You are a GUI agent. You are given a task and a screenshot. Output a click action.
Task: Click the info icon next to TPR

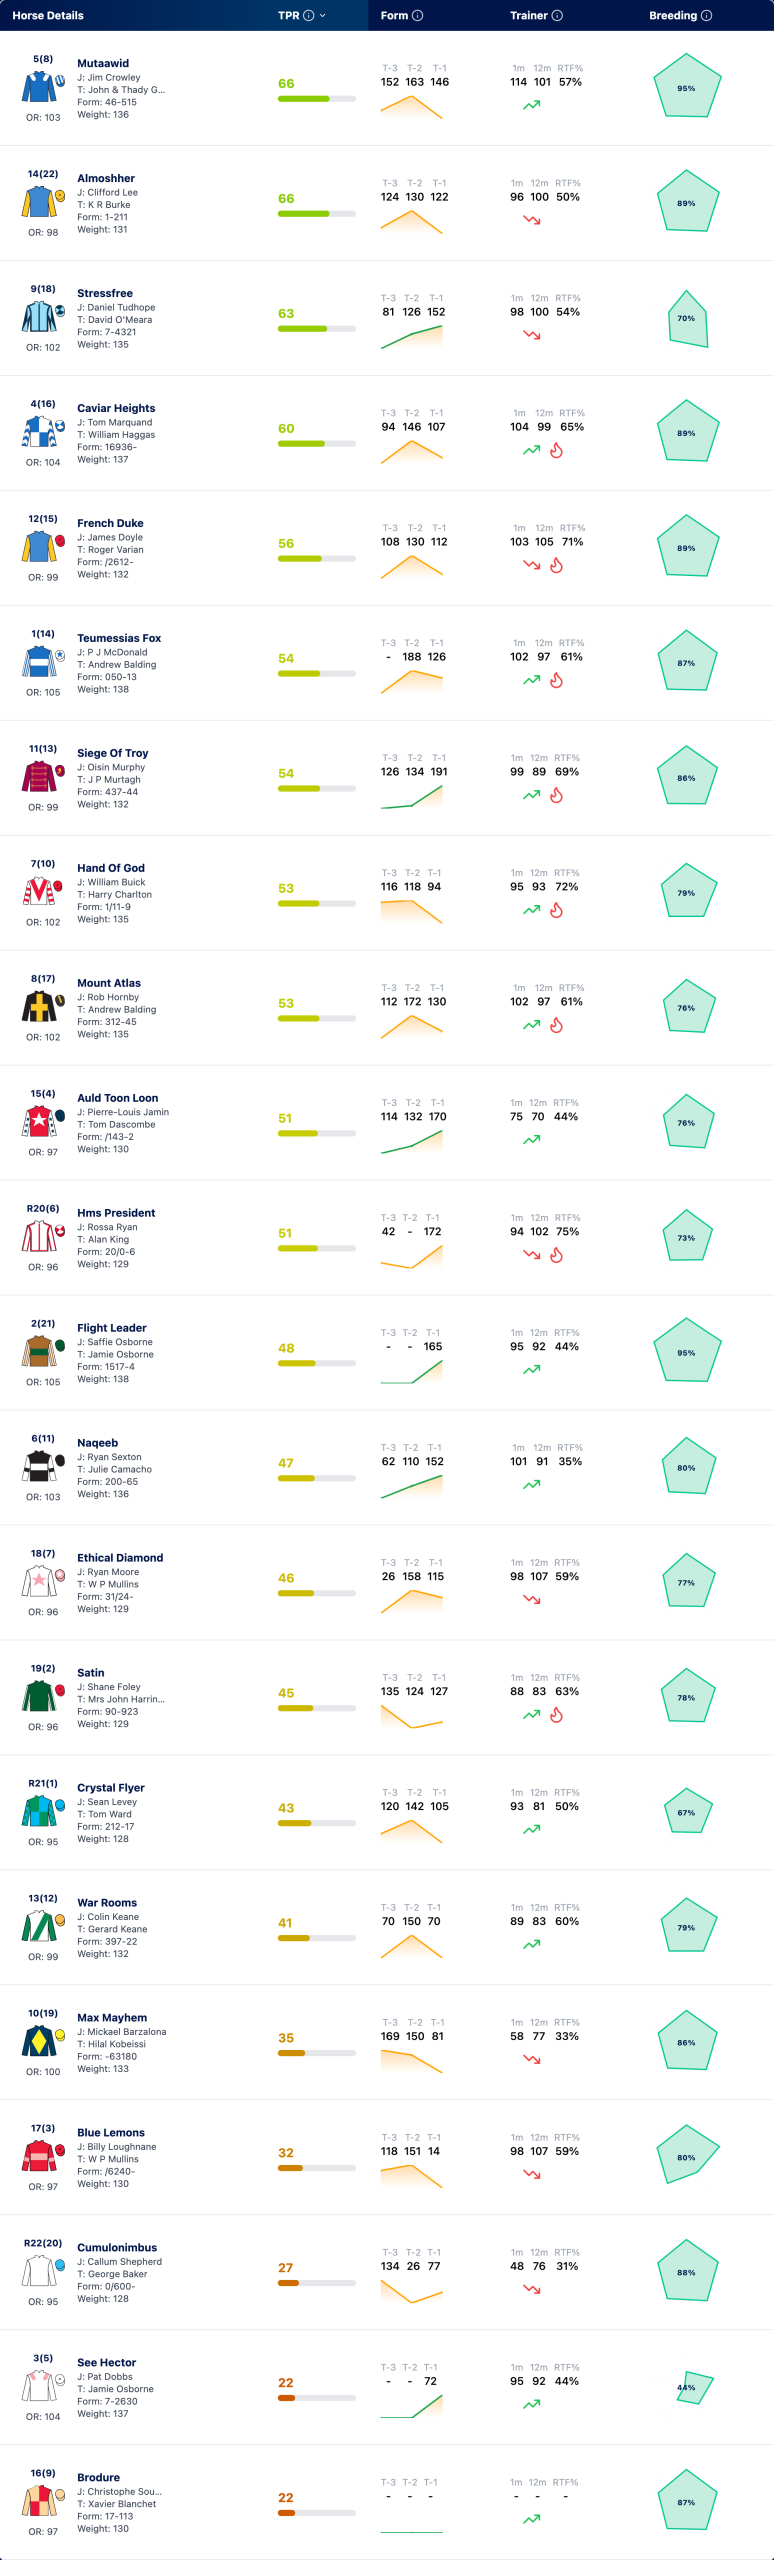[308, 15]
